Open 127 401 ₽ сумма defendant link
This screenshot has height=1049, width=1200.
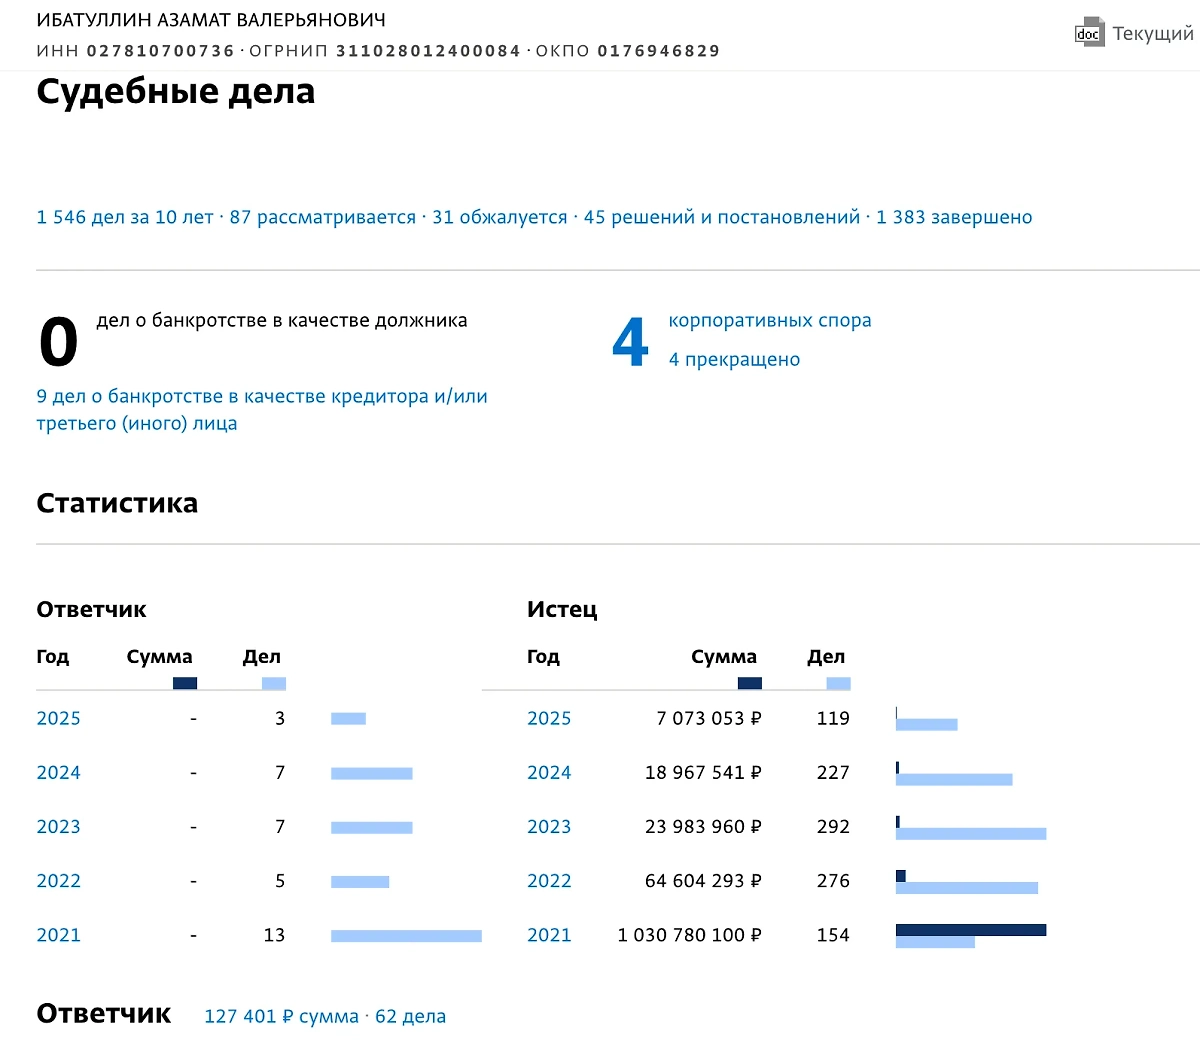(x=281, y=1016)
